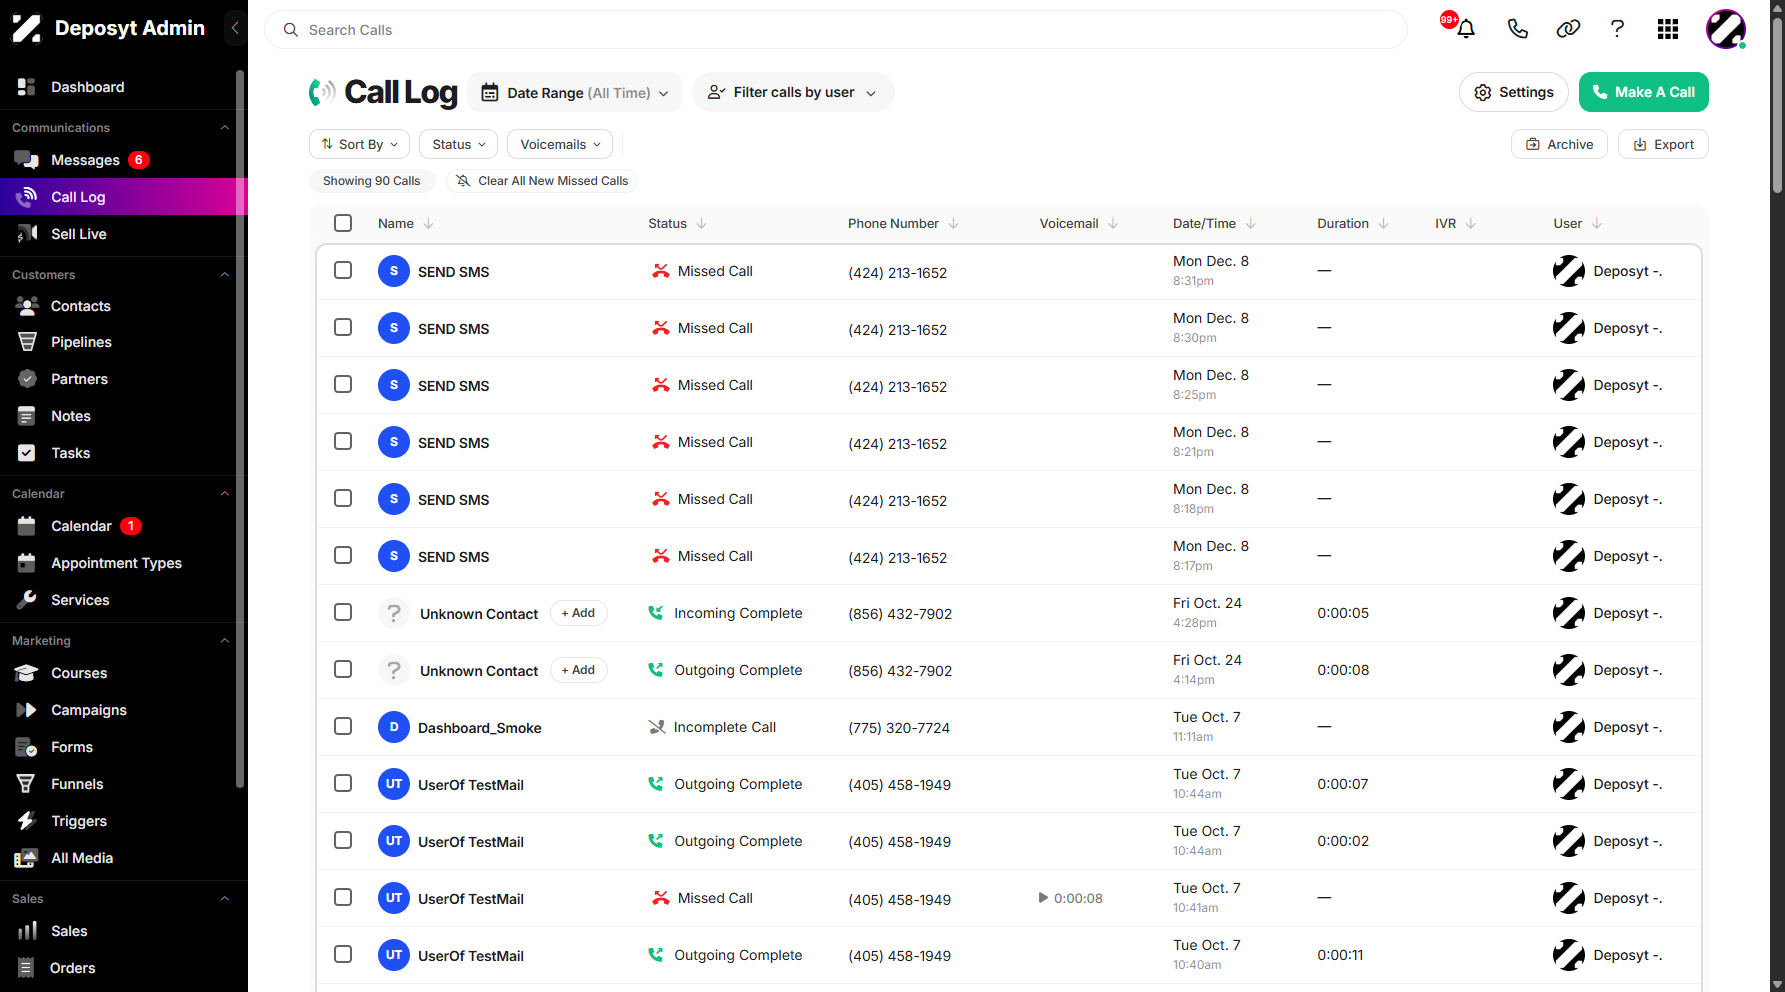Sort by Phone Number column arrow

pos(953,223)
